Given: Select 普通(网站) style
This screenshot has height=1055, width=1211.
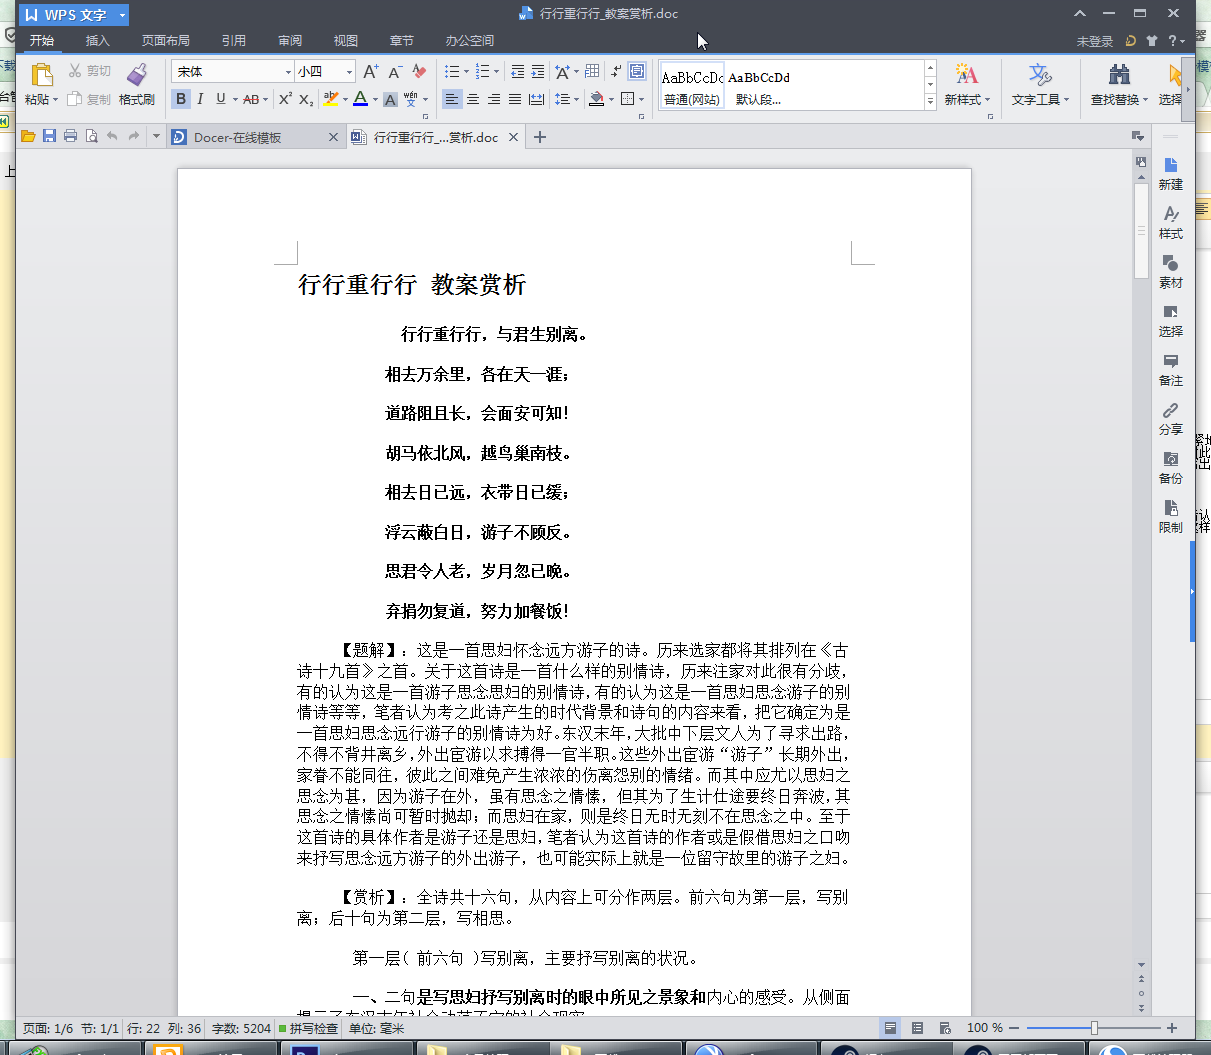Looking at the screenshot, I should [692, 86].
